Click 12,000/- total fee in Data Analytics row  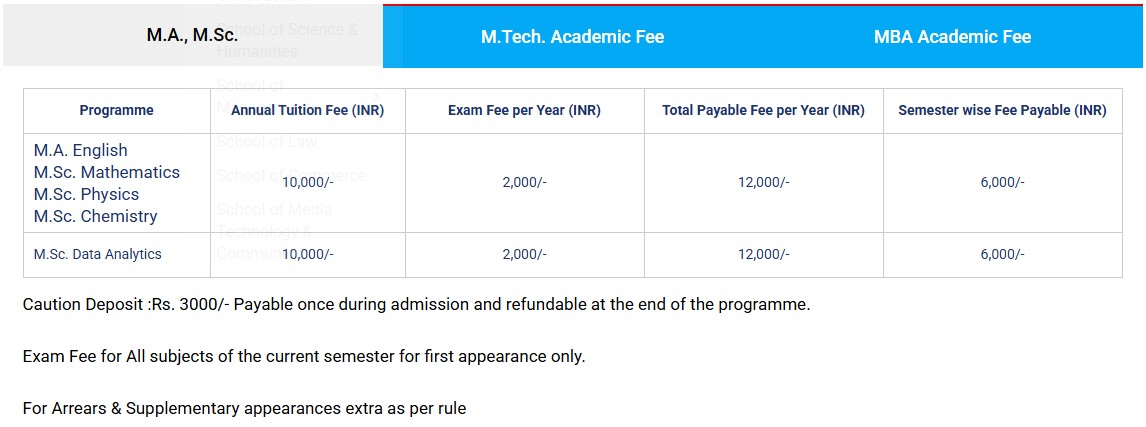coord(763,255)
